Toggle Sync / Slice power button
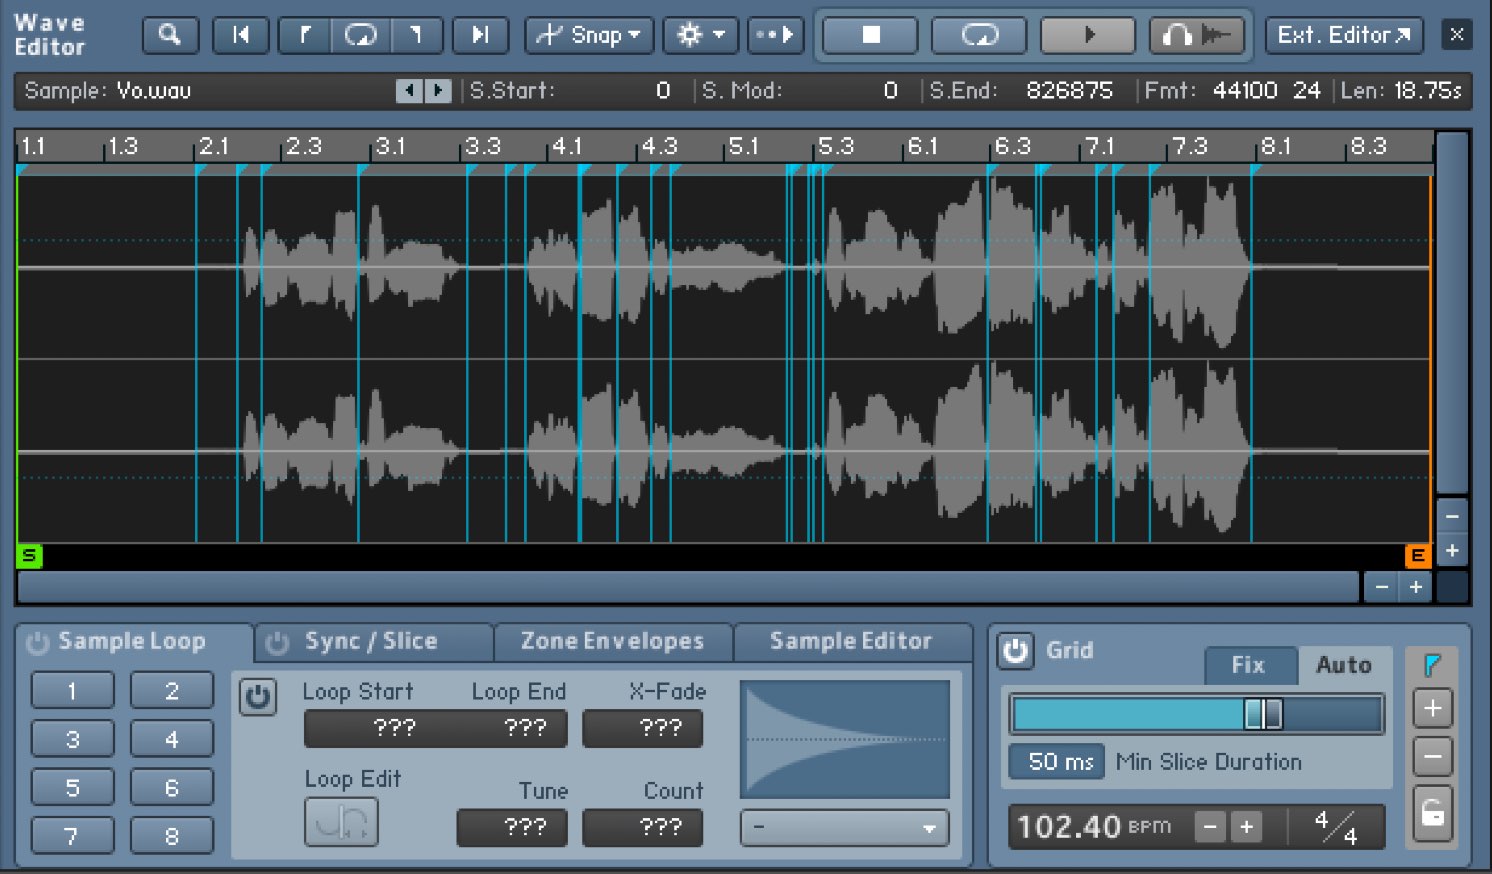The image size is (1492, 874). (278, 643)
